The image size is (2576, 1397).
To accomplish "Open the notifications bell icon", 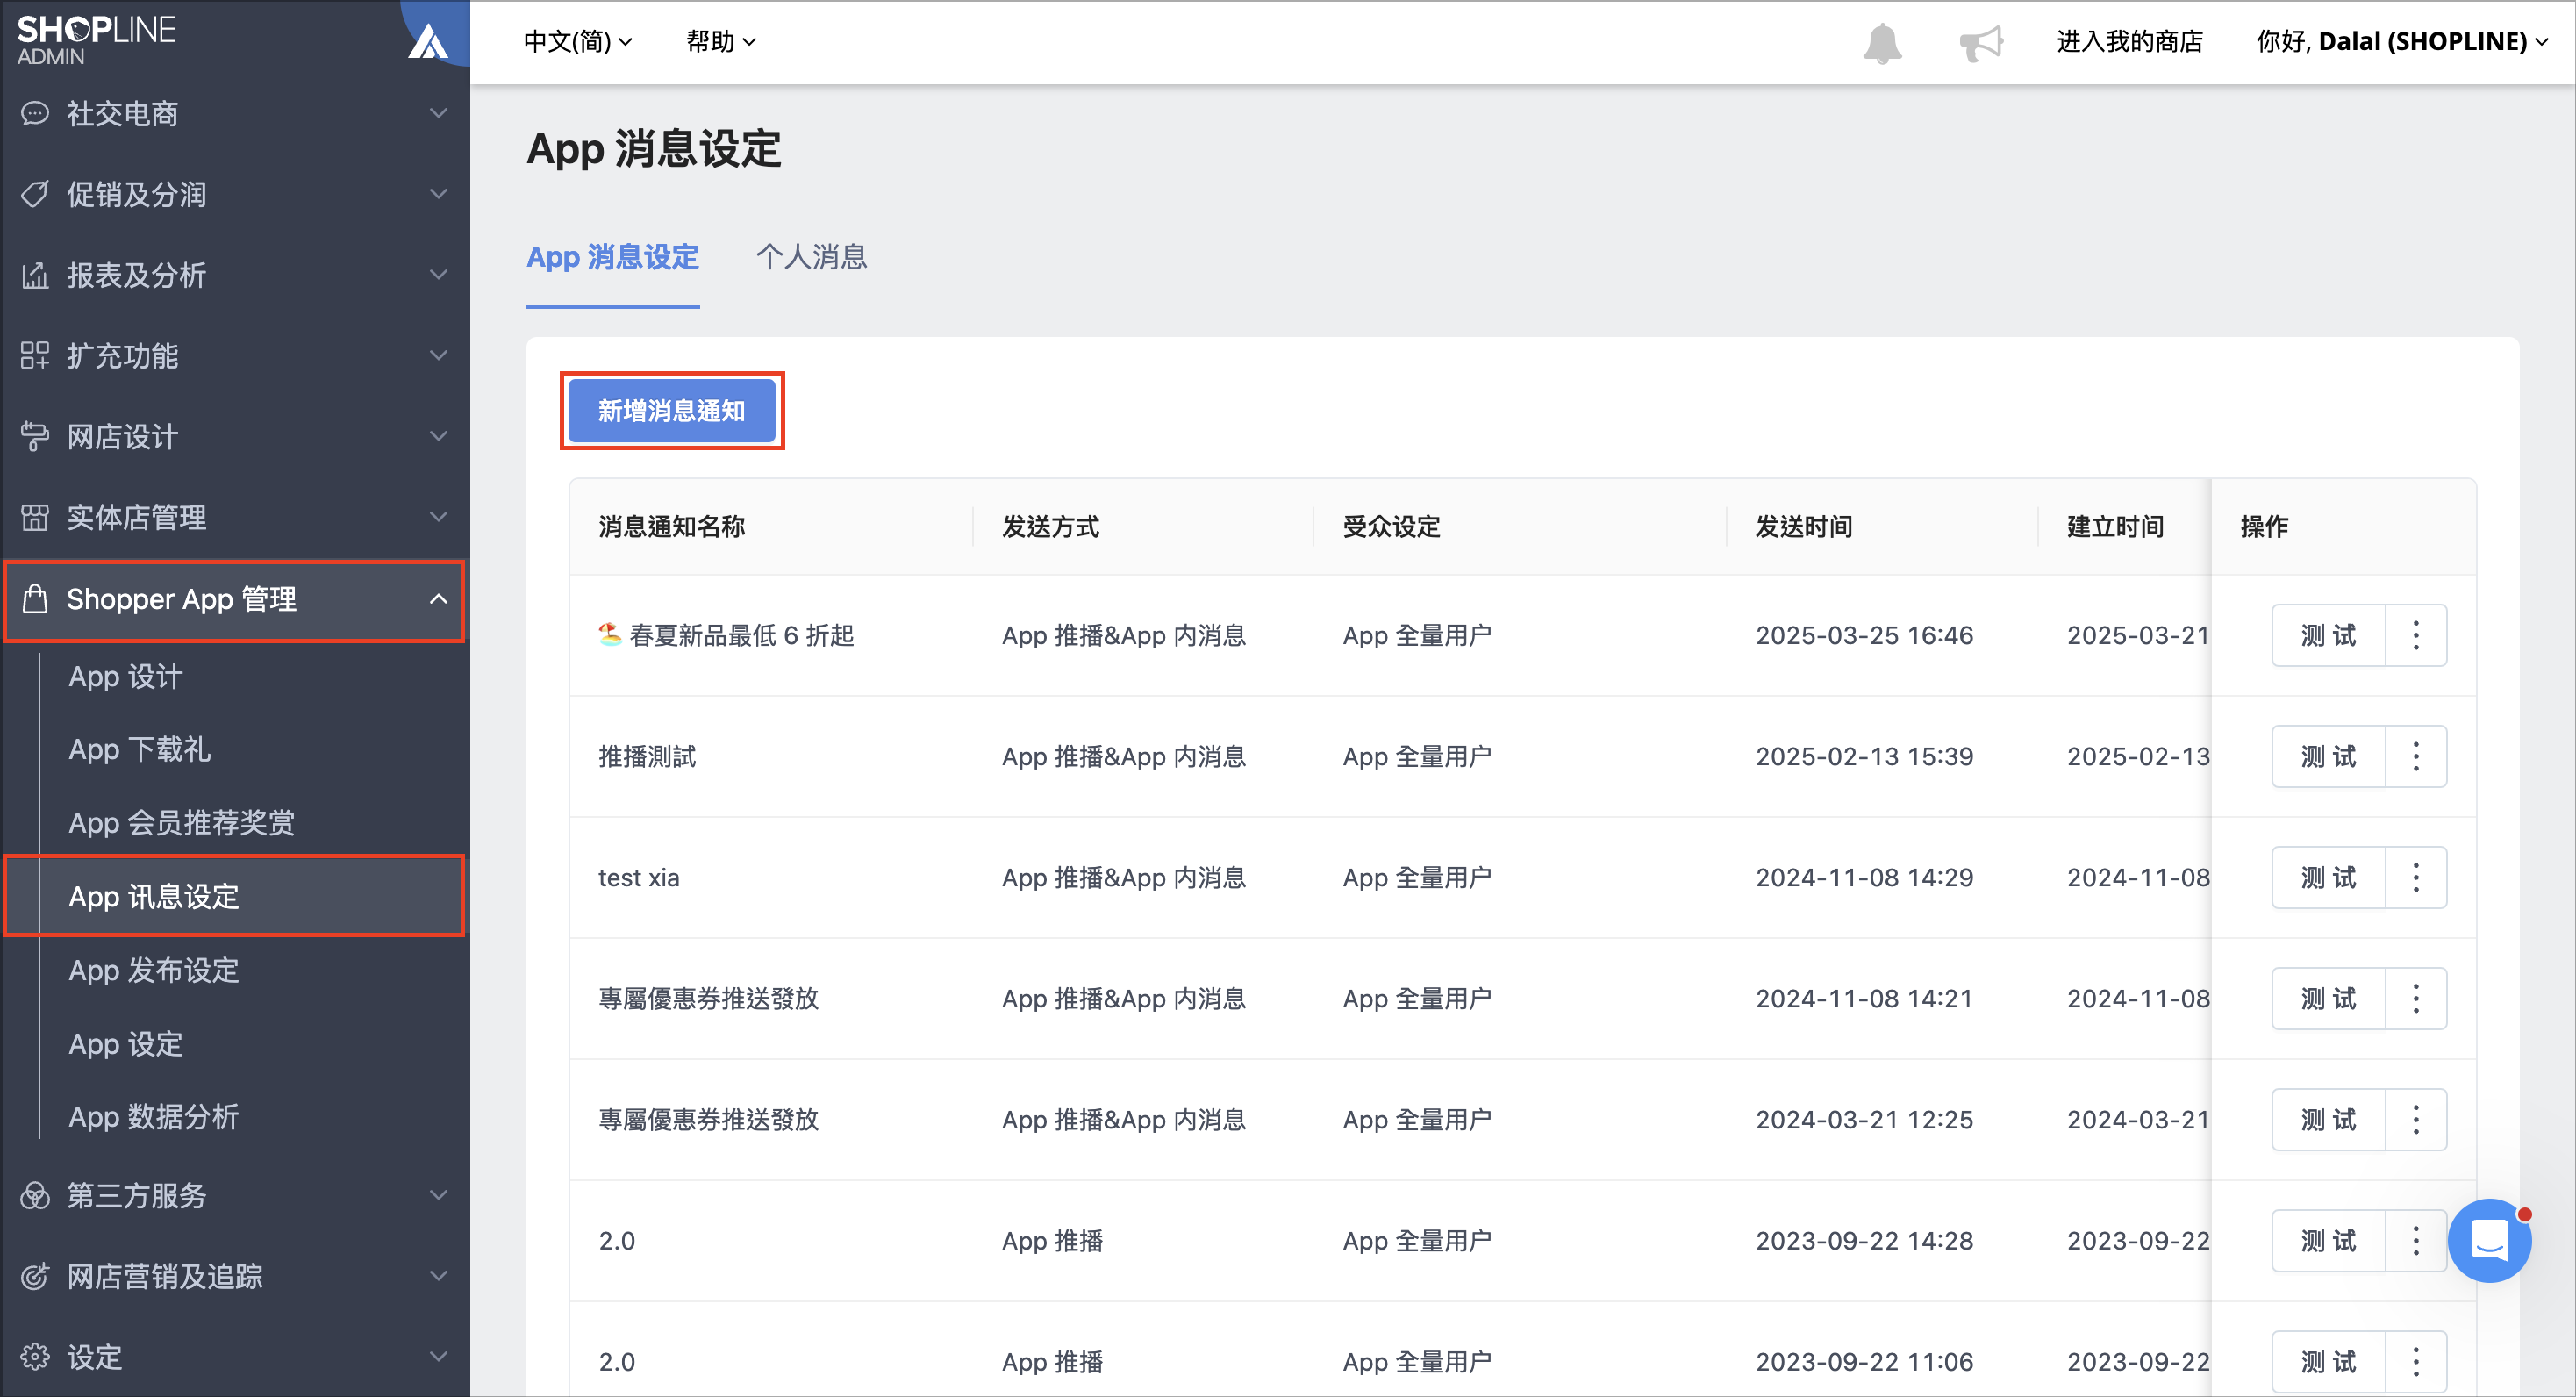I will (x=1882, y=43).
